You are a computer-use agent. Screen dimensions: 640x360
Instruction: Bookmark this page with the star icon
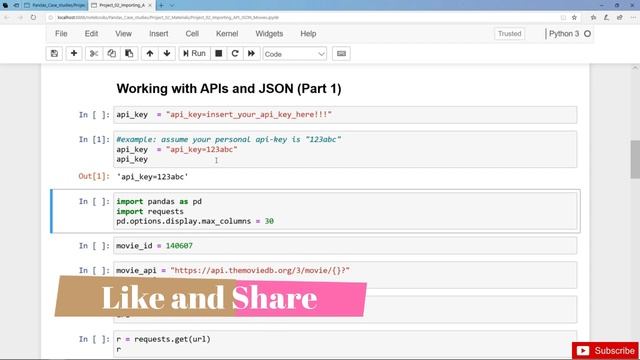(574, 18)
